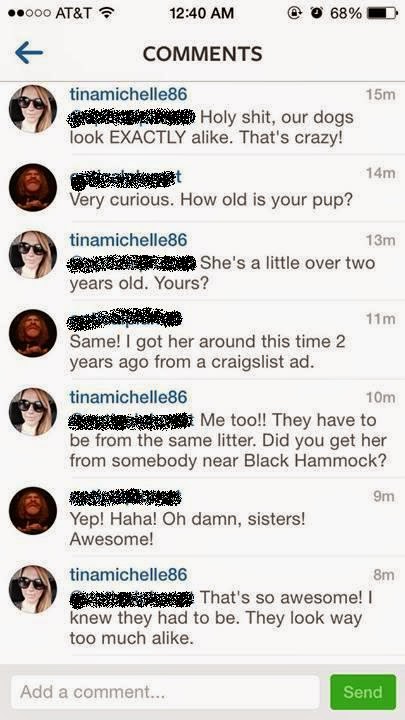Tap the Wi-Fi status icon
Viewport: 405px width, 720px height.
coord(107,13)
